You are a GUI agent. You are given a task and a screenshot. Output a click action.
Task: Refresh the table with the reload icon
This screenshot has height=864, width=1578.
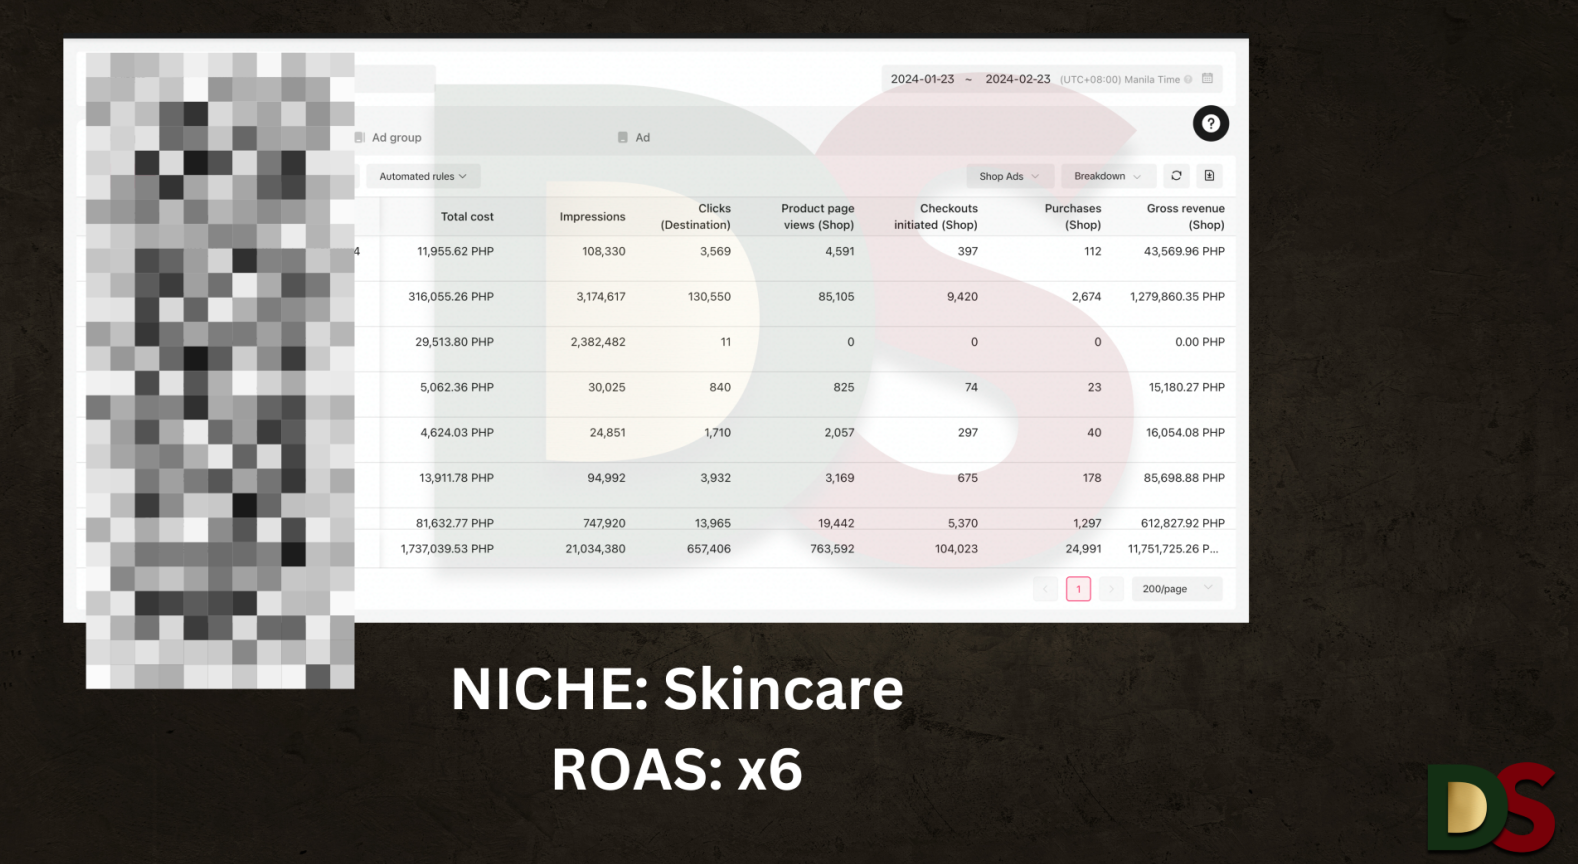coord(1176,176)
